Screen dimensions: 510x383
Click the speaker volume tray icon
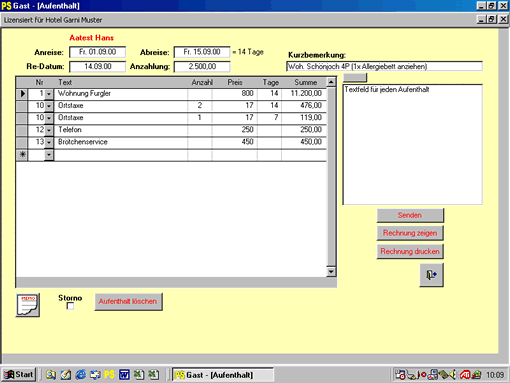click(x=453, y=375)
